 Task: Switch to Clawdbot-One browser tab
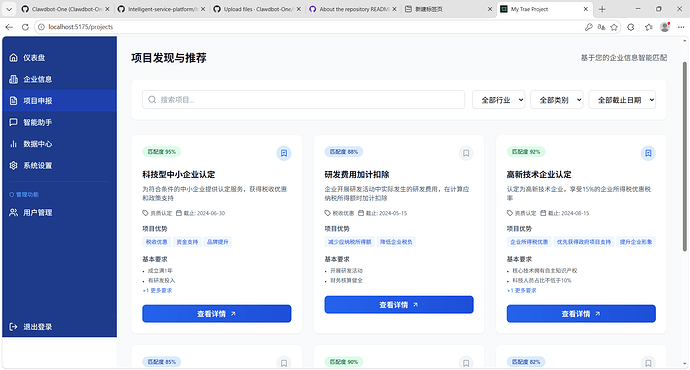tap(65, 9)
